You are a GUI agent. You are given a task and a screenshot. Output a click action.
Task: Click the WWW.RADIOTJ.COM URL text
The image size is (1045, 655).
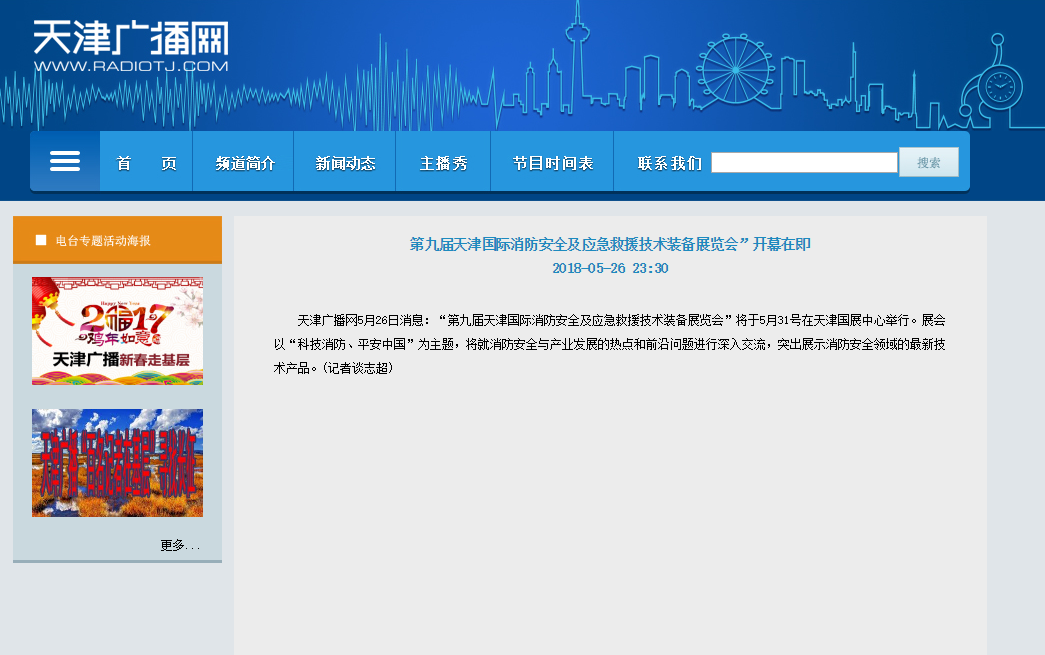[131, 66]
